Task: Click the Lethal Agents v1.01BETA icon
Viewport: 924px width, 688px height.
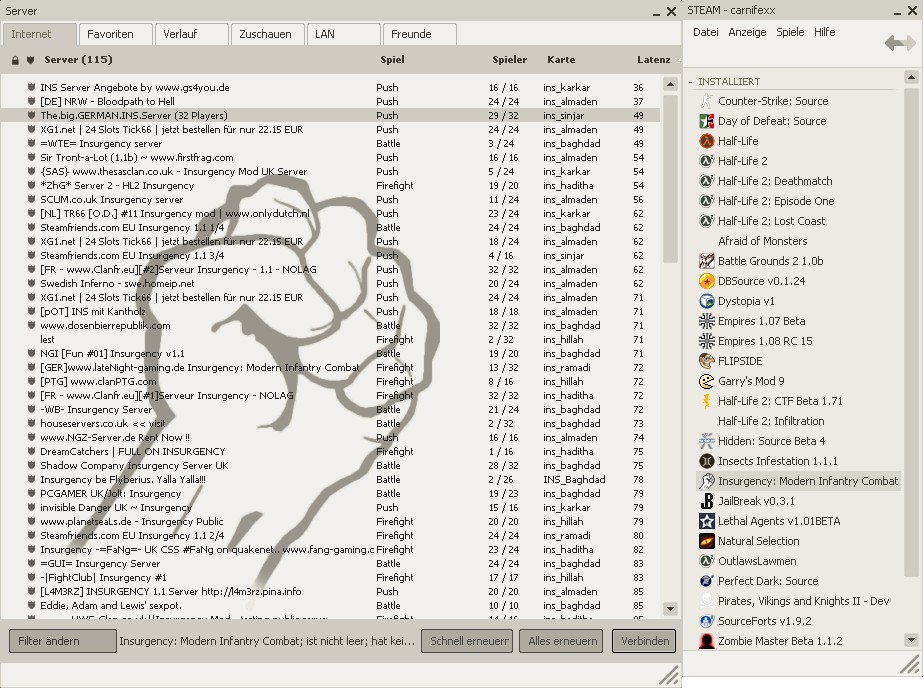Action: point(706,521)
